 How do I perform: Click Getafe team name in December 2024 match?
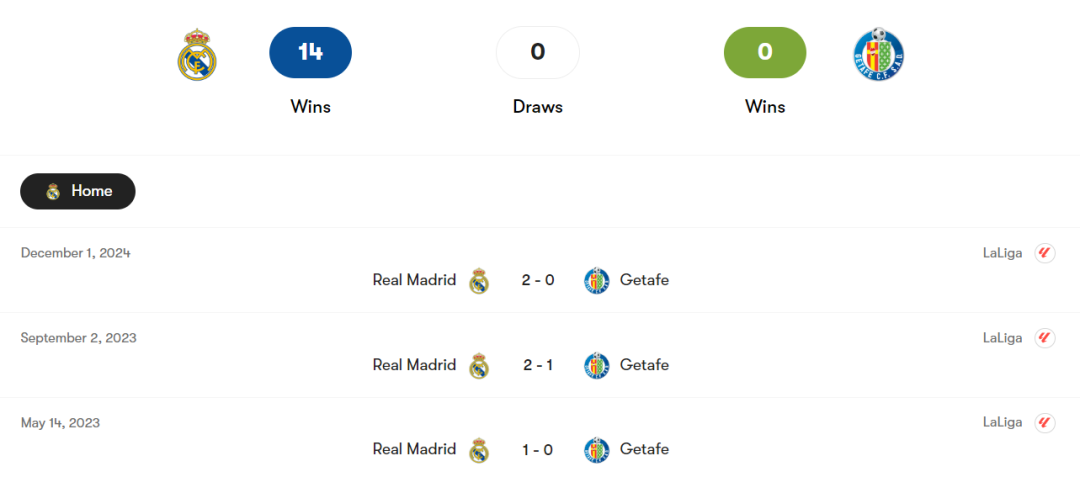click(x=644, y=280)
